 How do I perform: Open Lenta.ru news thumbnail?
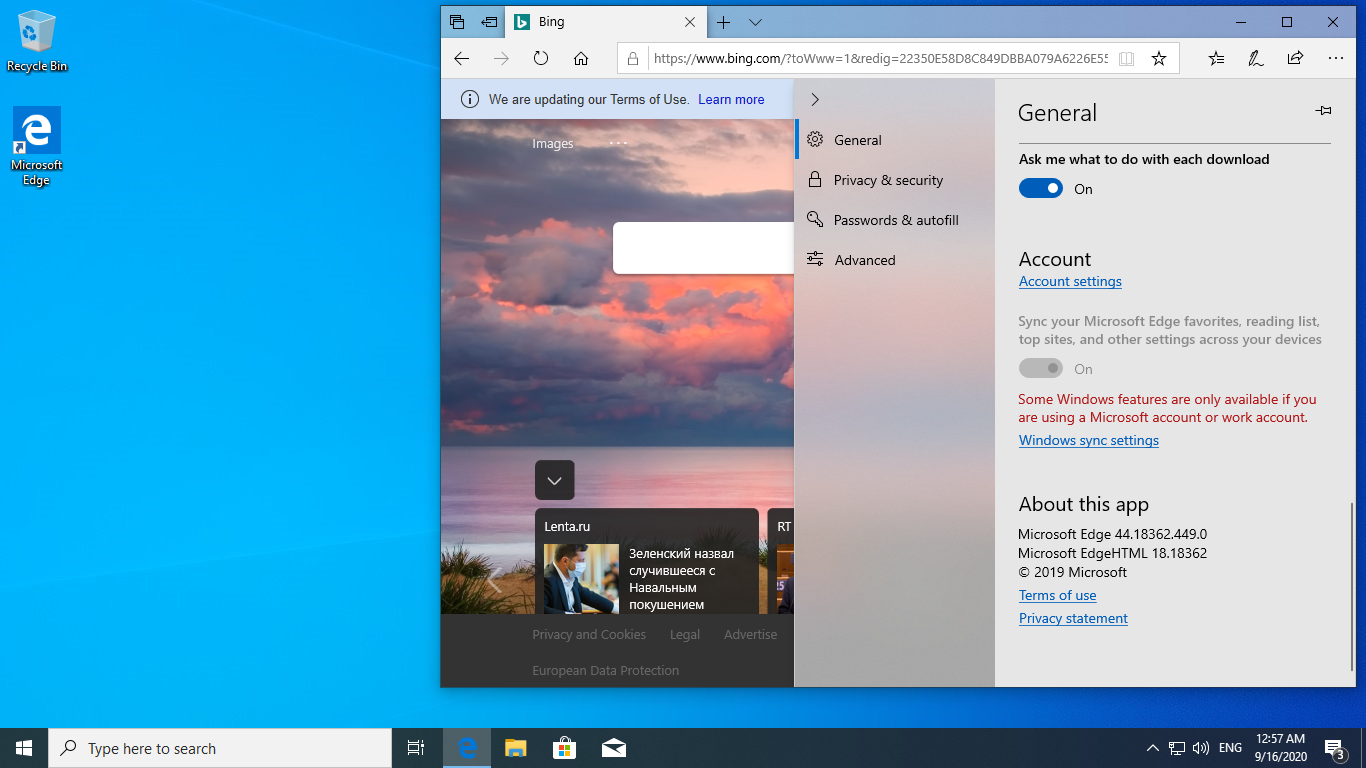point(581,578)
